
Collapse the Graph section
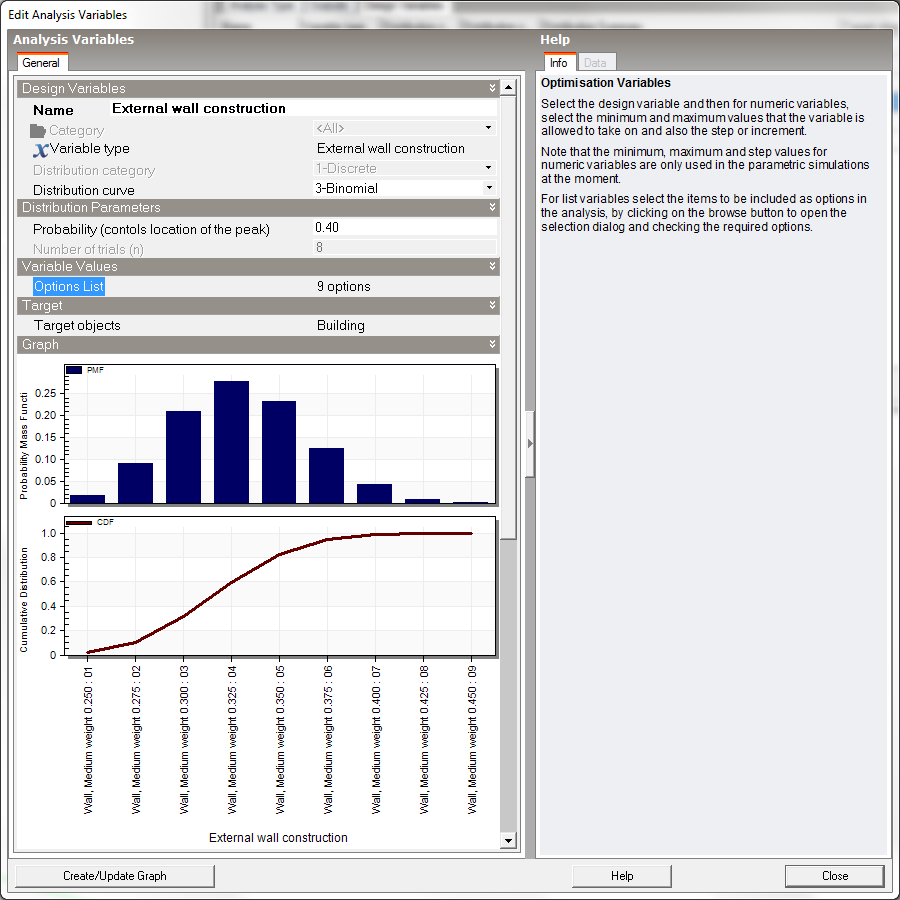click(492, 345)
